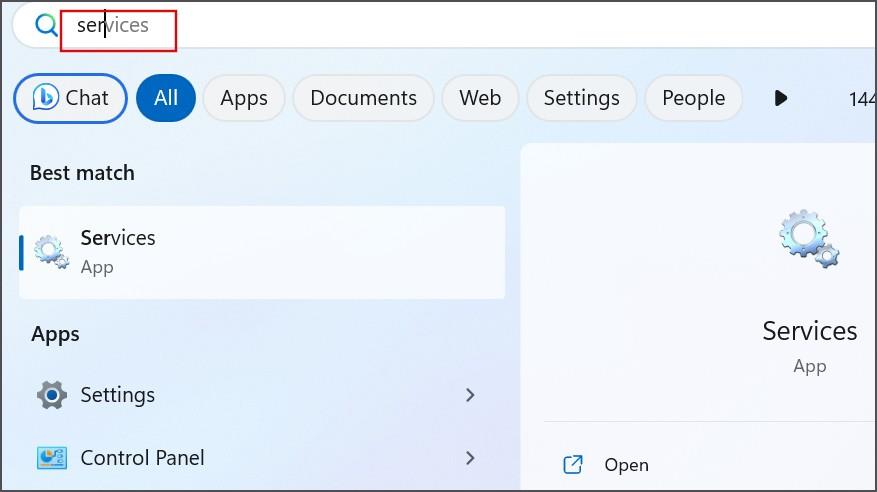Click the Services gear icon in best match
This screenshot has width=877, height=492.
51,252
